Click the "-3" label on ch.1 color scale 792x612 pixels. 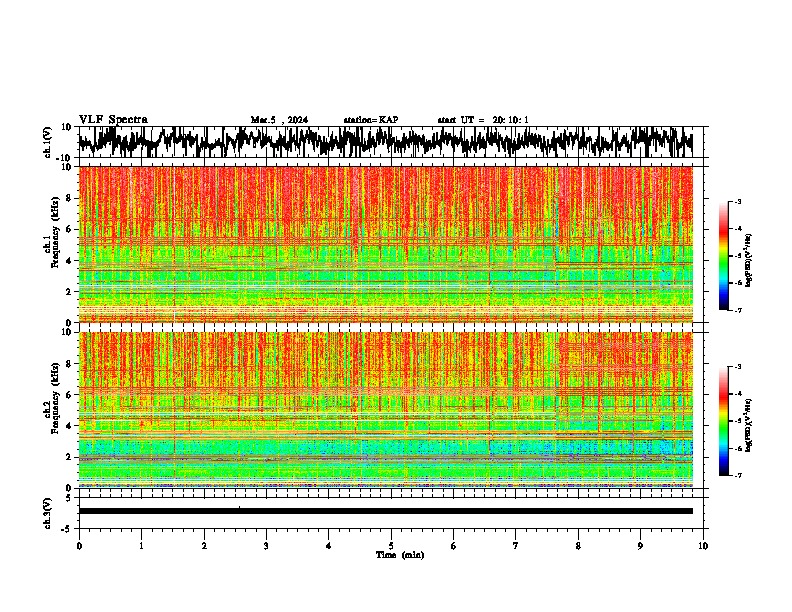(738, 201)
